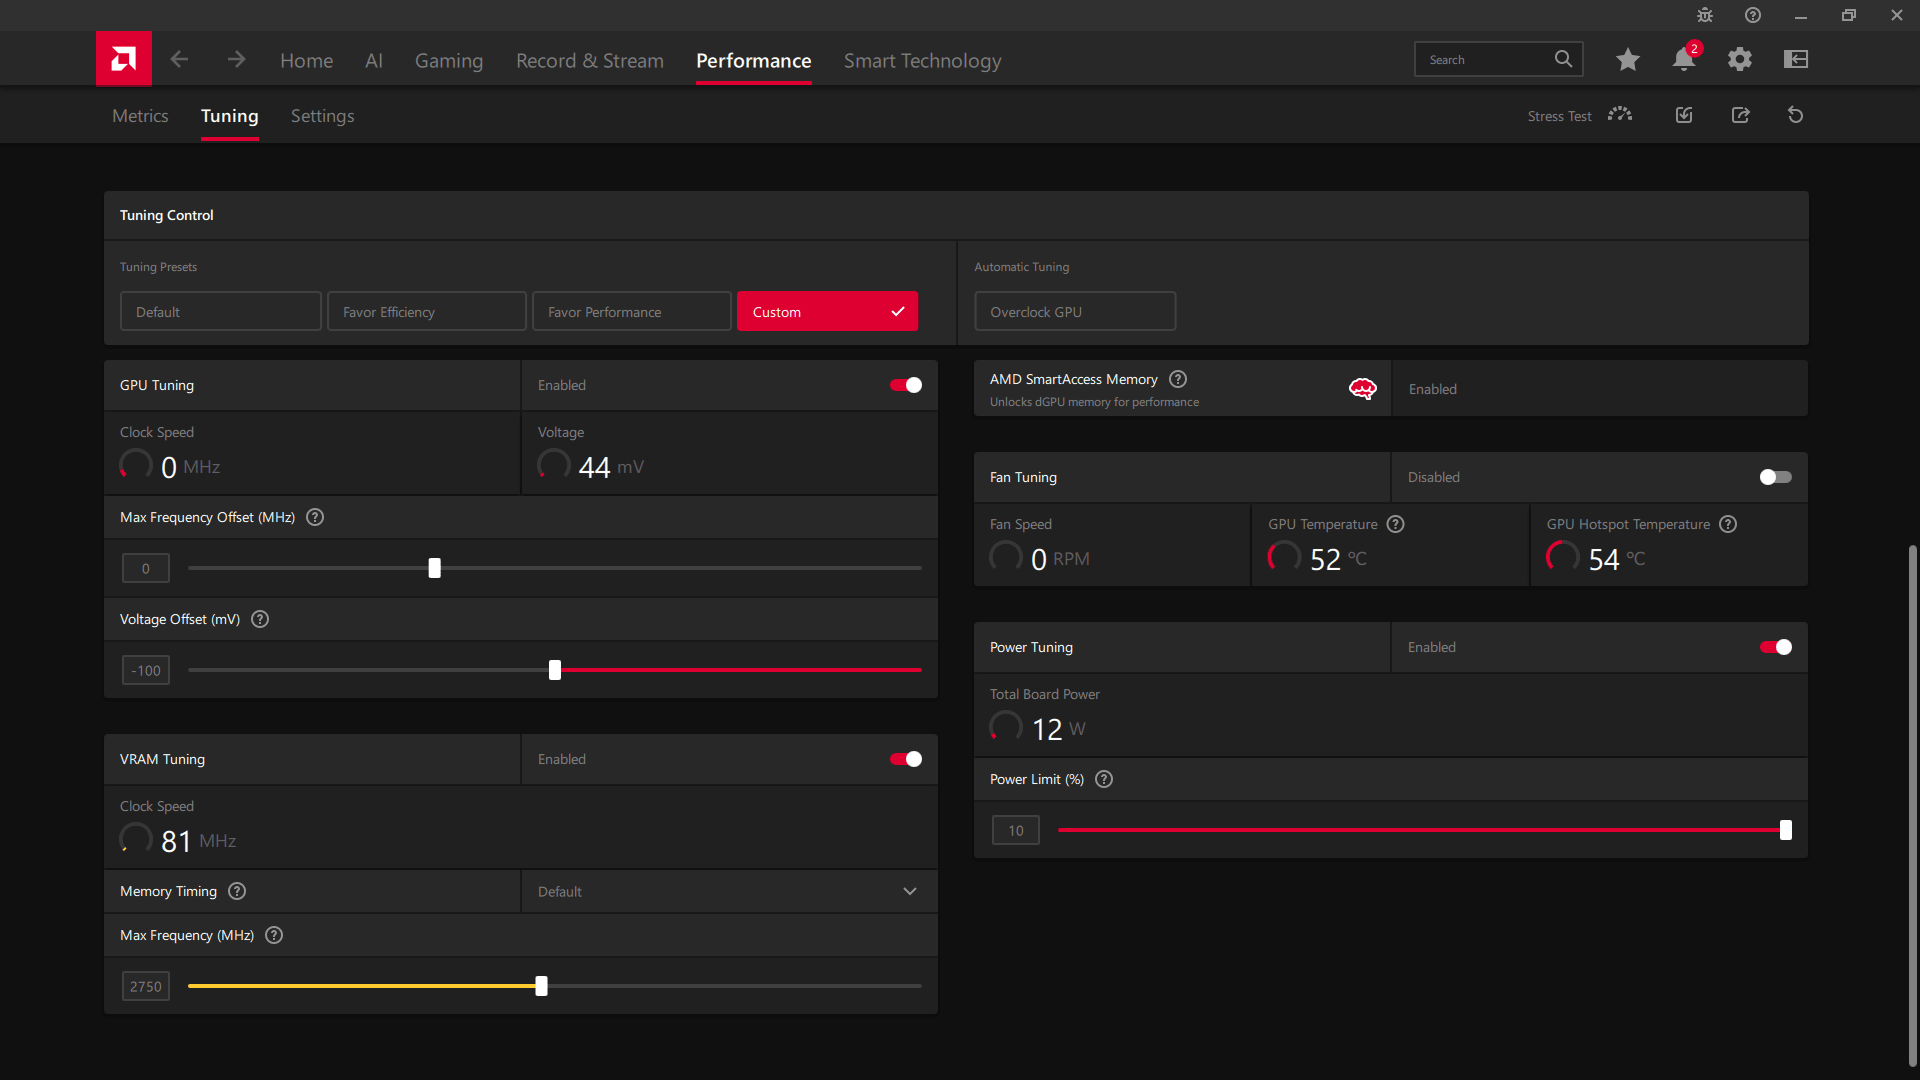Open the Smart Technology tab
The width and height of the screenshot is (1920, 1080).
coord(922,61)
